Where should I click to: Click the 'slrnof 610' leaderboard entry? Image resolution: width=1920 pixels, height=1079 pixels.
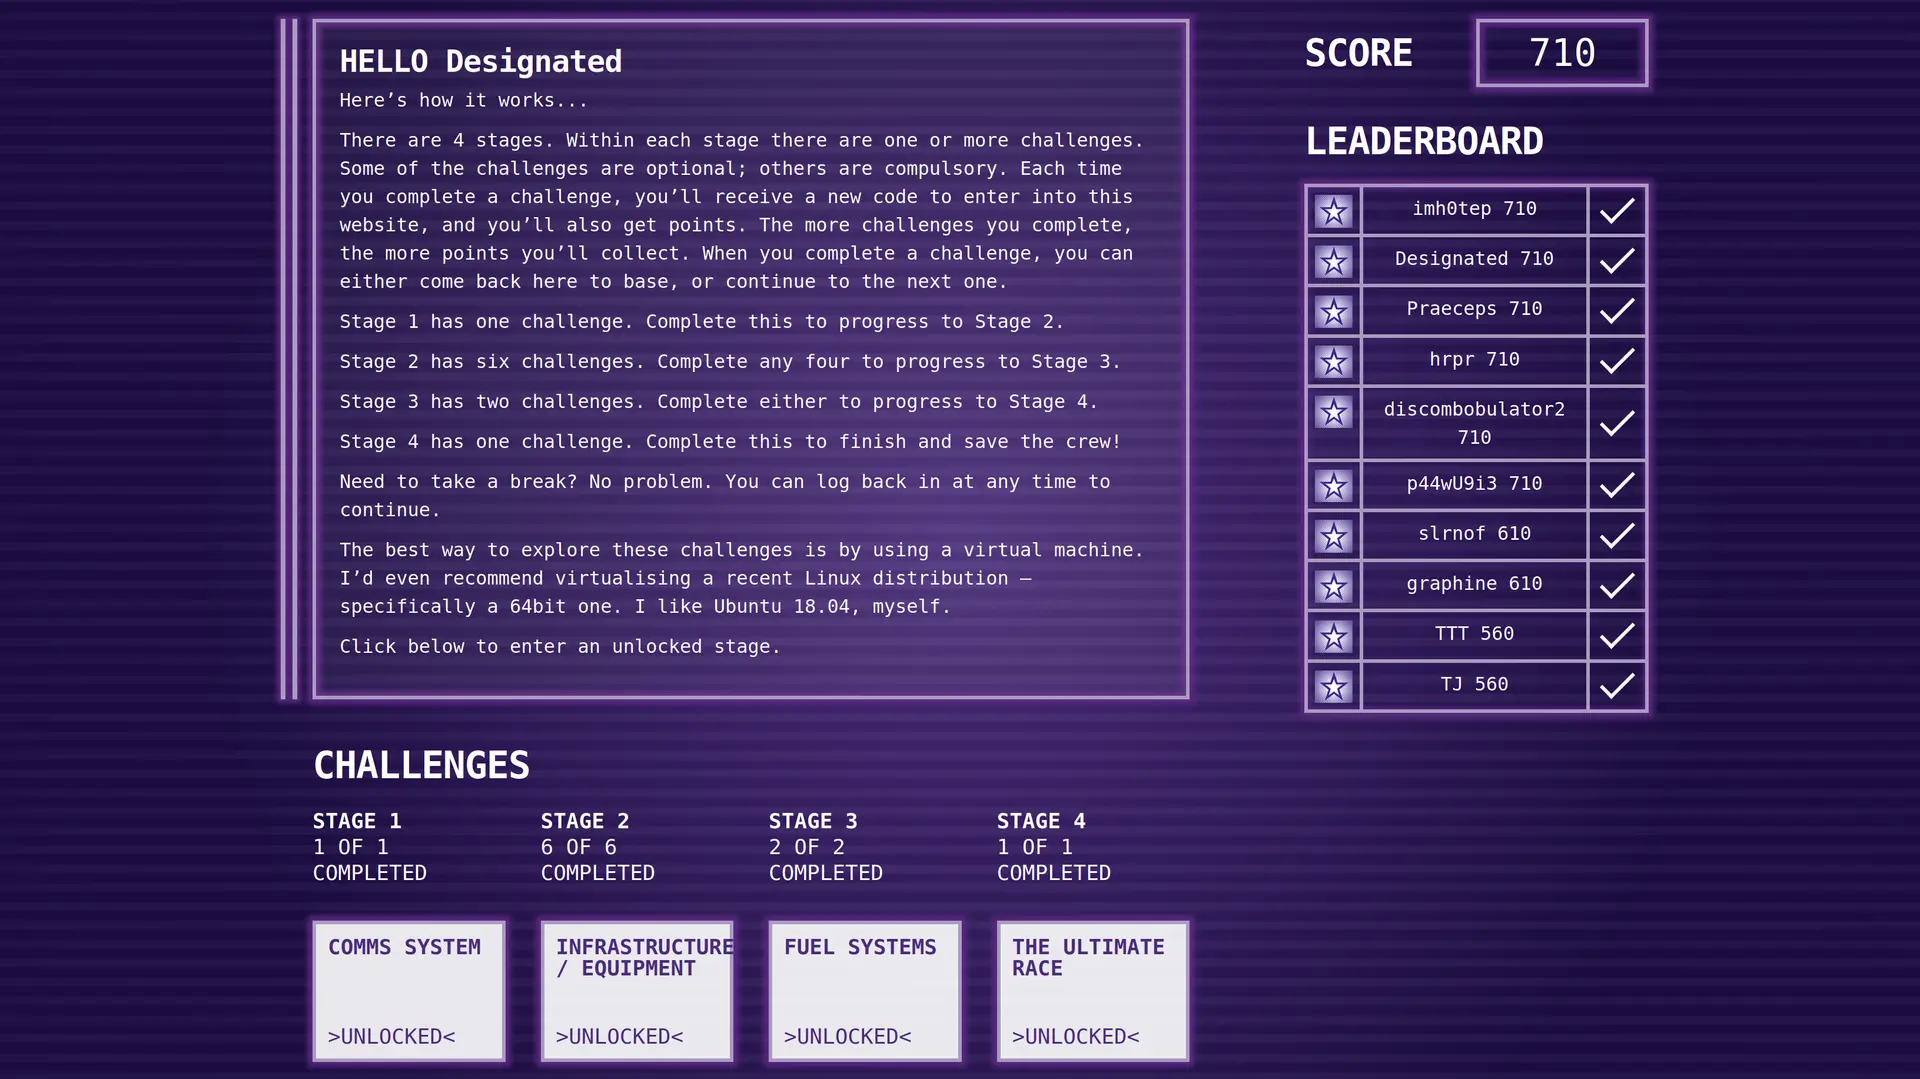1474,535
